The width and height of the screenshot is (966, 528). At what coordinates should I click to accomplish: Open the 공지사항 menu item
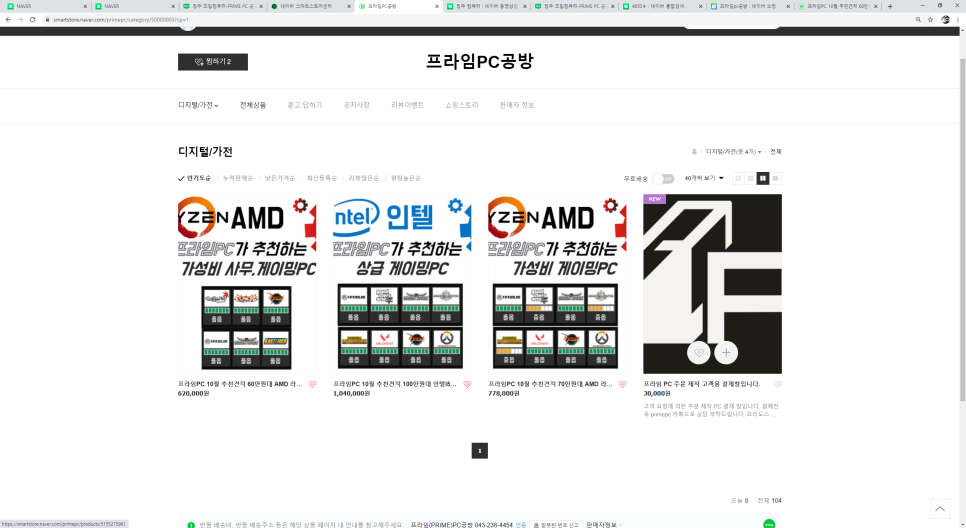(356, 105)
